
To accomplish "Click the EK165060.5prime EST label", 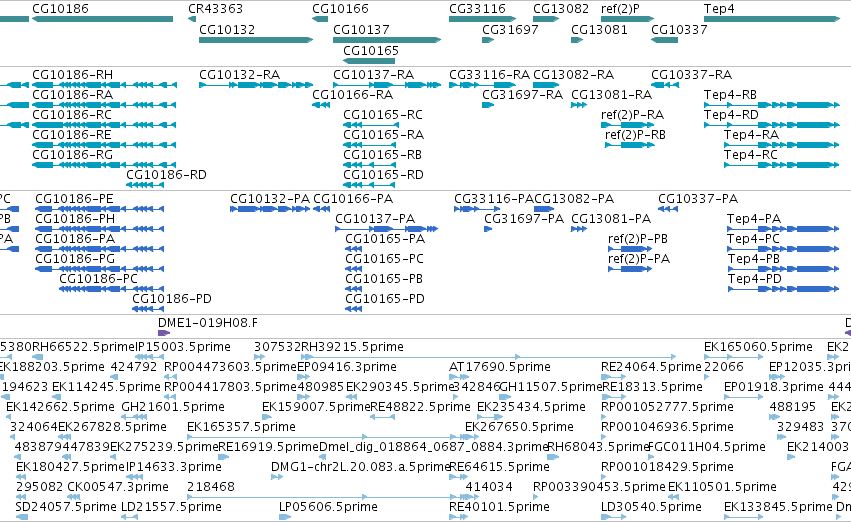I will click(x=758, y=347).
